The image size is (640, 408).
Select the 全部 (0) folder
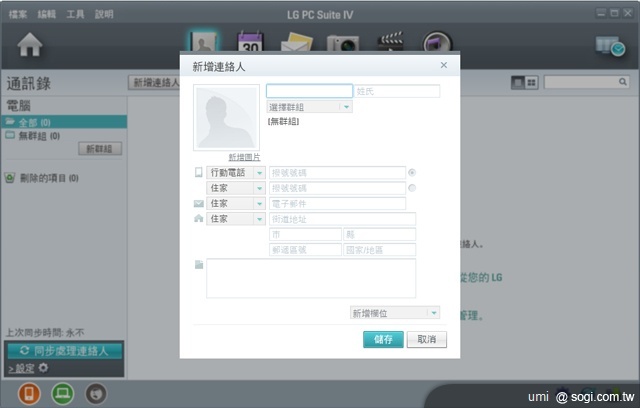[x=64, y=122]
